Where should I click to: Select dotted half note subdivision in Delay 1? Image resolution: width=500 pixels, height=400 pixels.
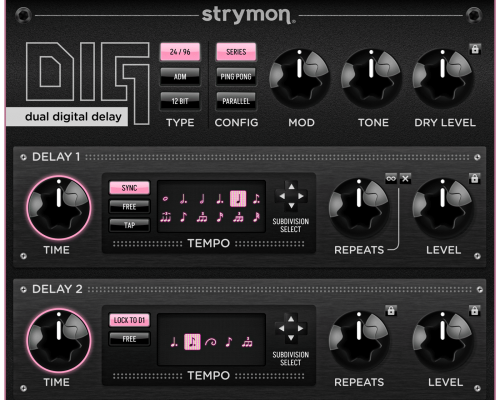pos(183,199)
